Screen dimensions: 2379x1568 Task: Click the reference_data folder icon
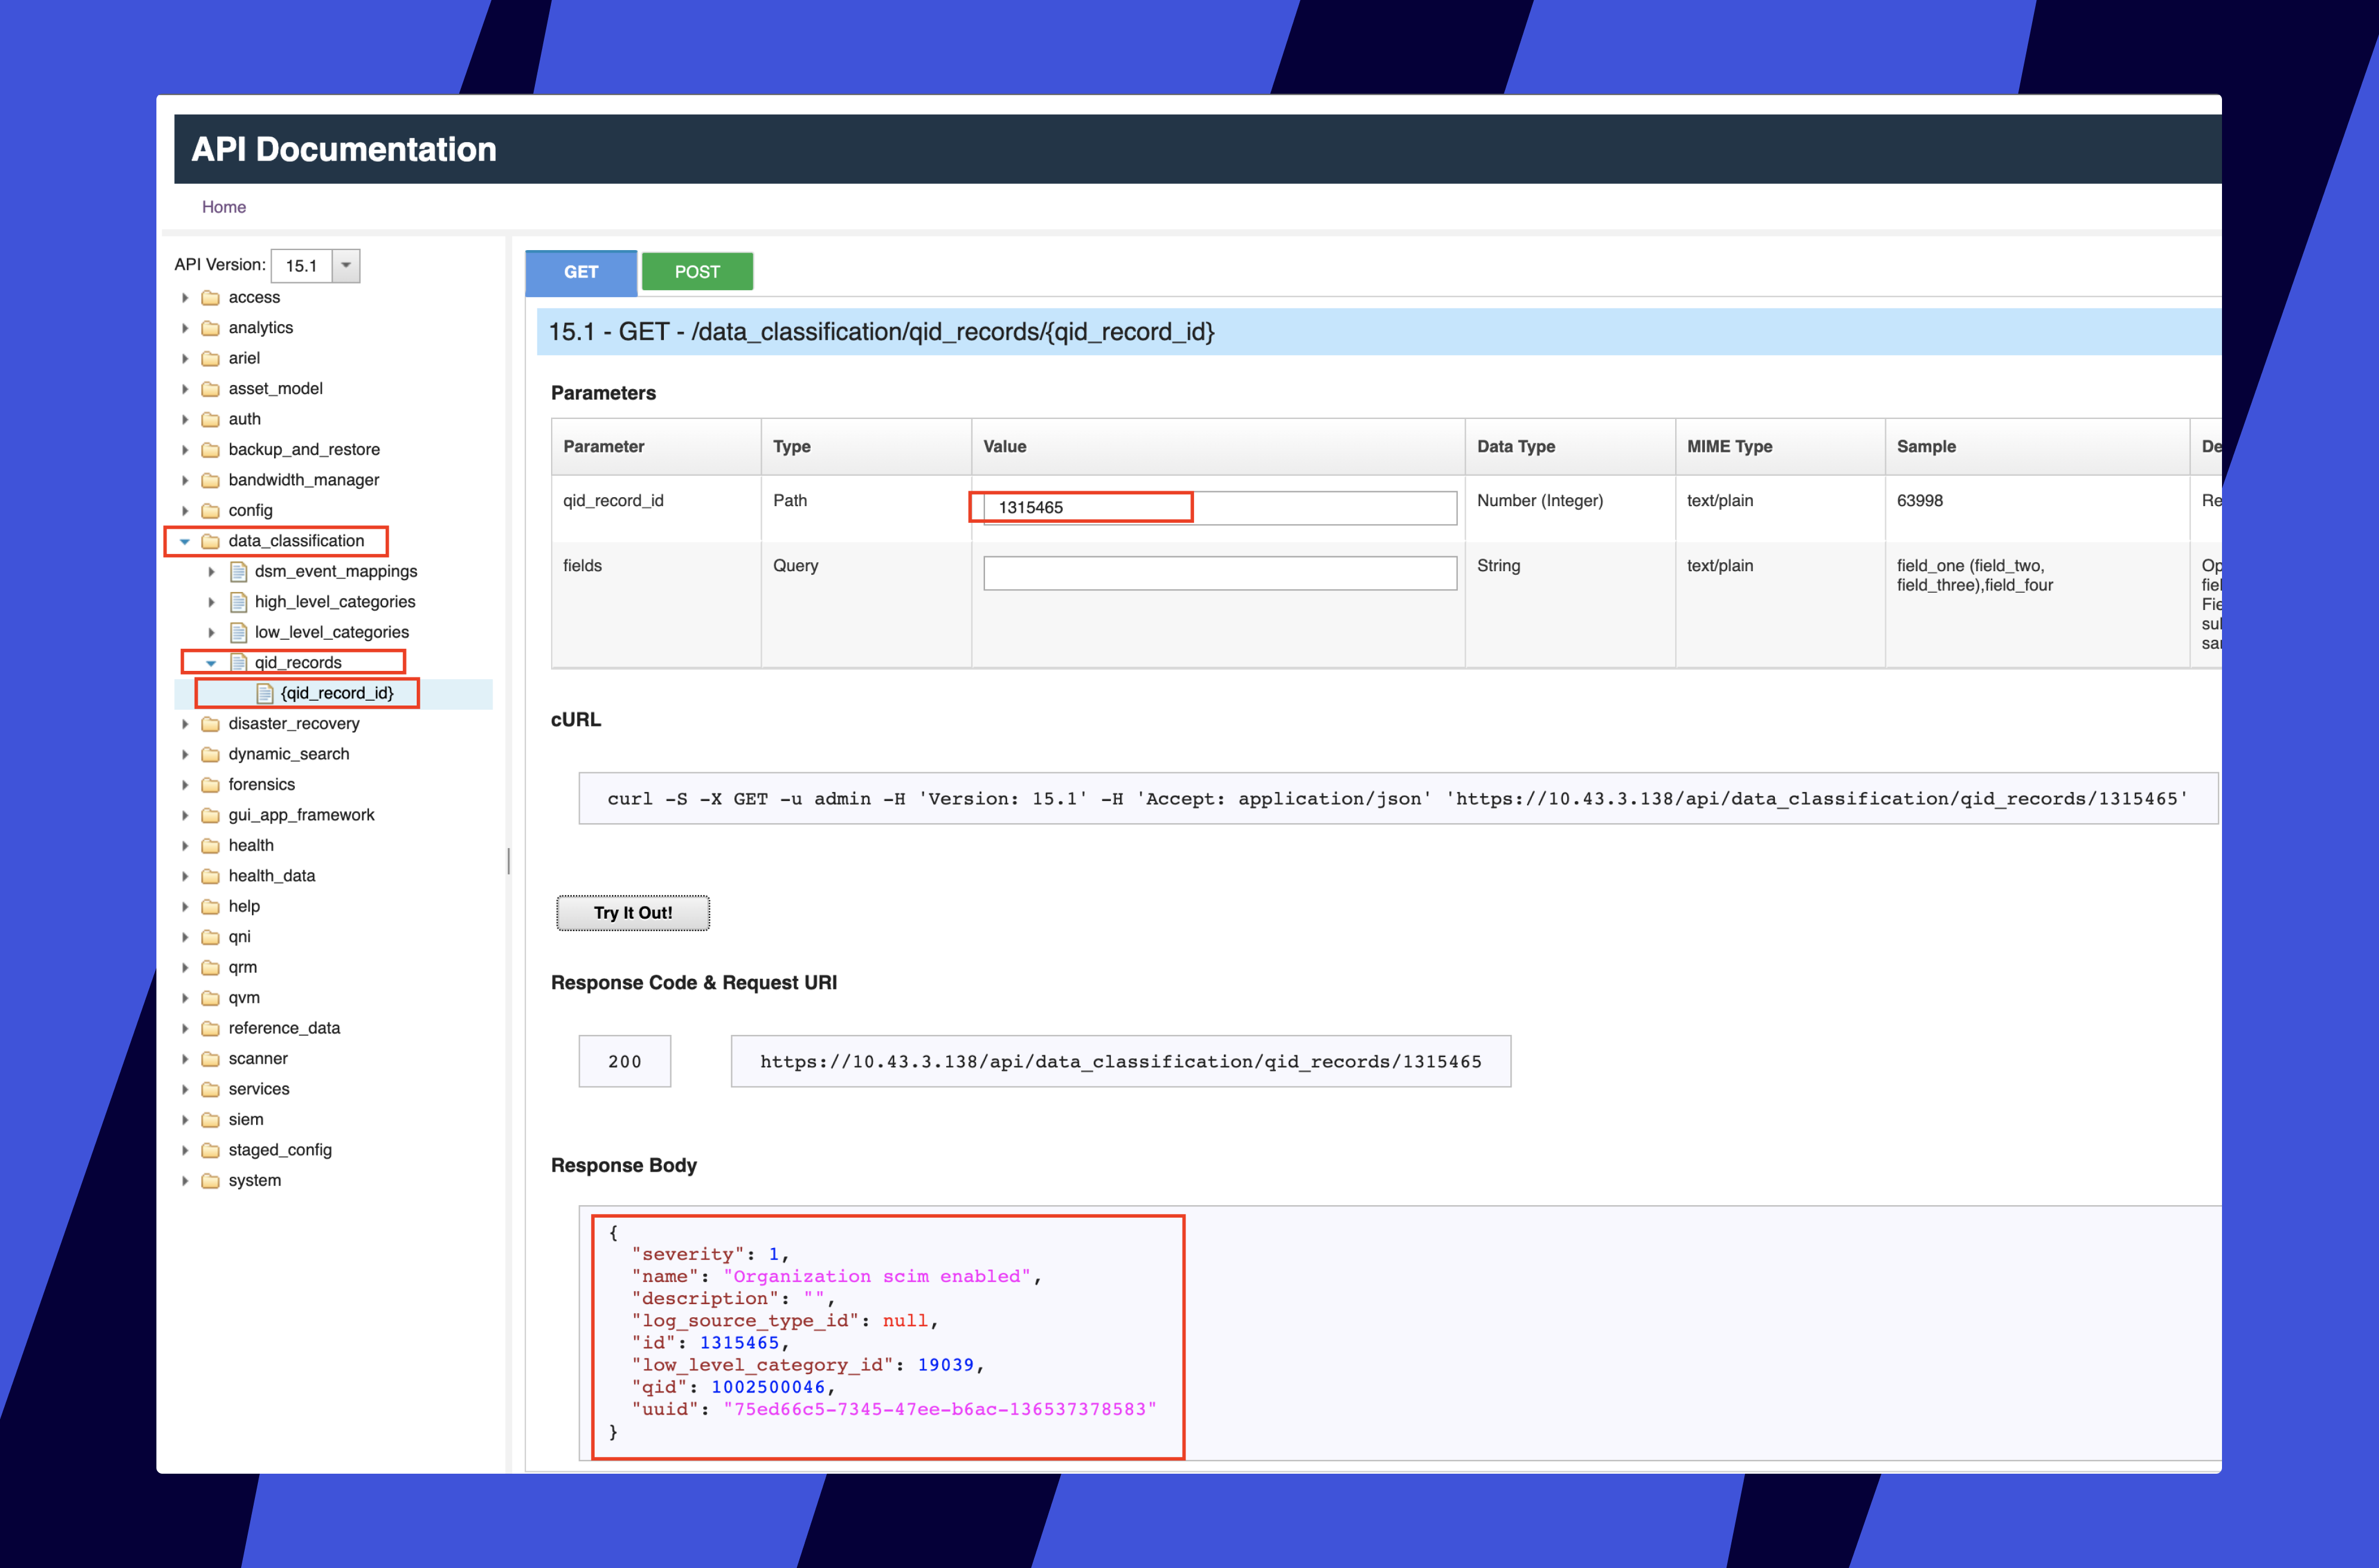[x=210, y=1028]
